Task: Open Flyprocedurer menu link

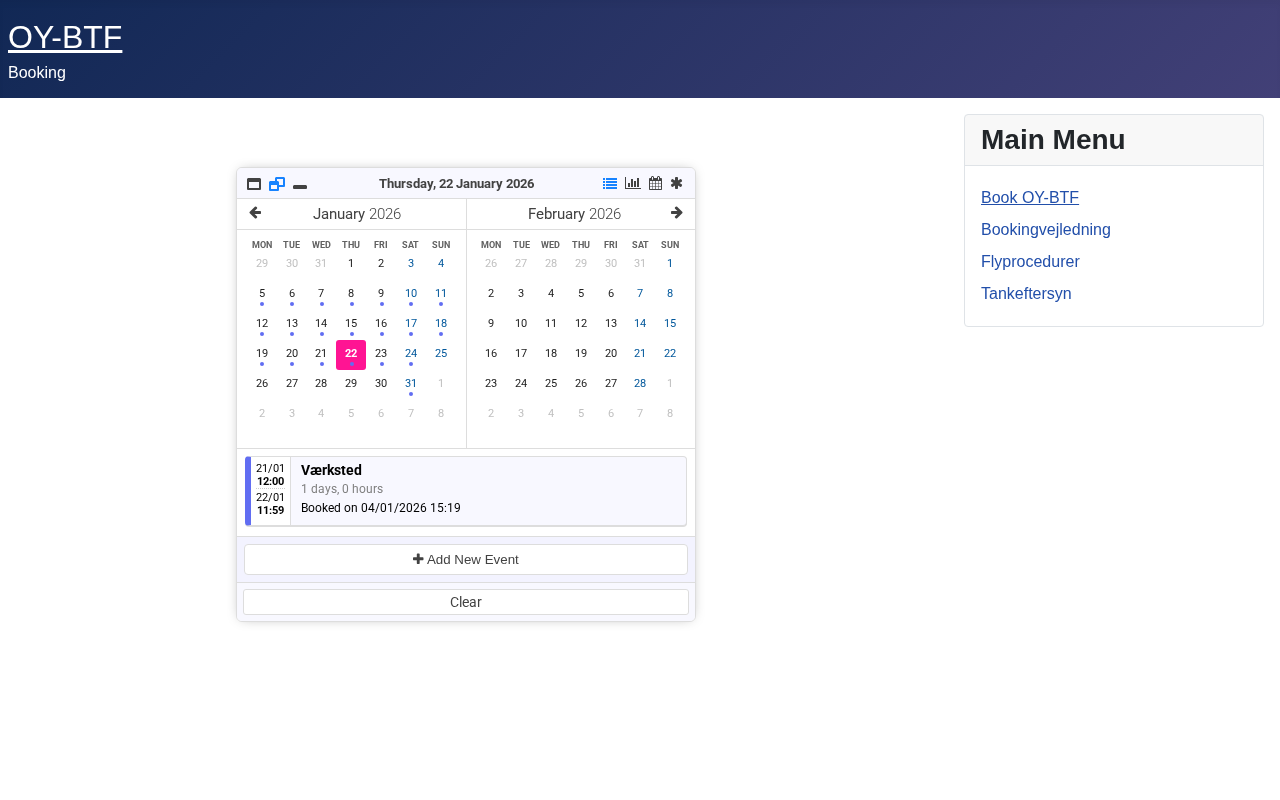Action: (x=1030, y=262)
